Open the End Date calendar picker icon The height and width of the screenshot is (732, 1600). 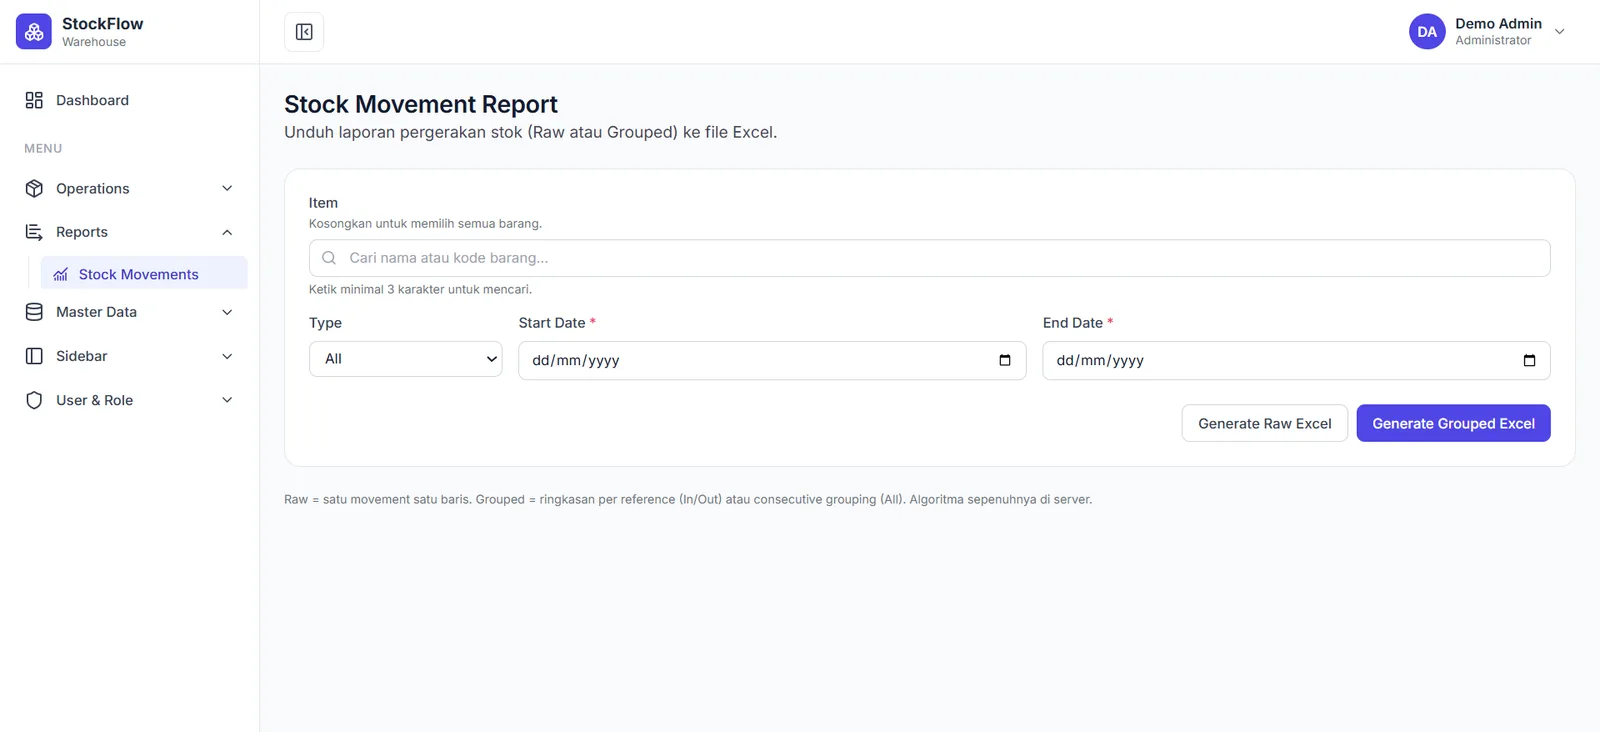1529,360
